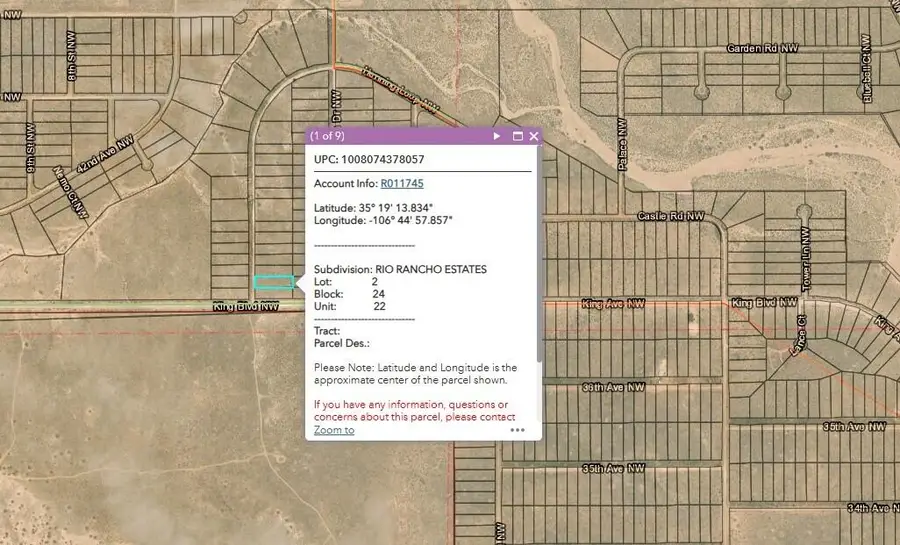Click the popup vertical scrollbar
Image resolution: width=900 pixels, height=545 pixels.
[x=539, y=254]
